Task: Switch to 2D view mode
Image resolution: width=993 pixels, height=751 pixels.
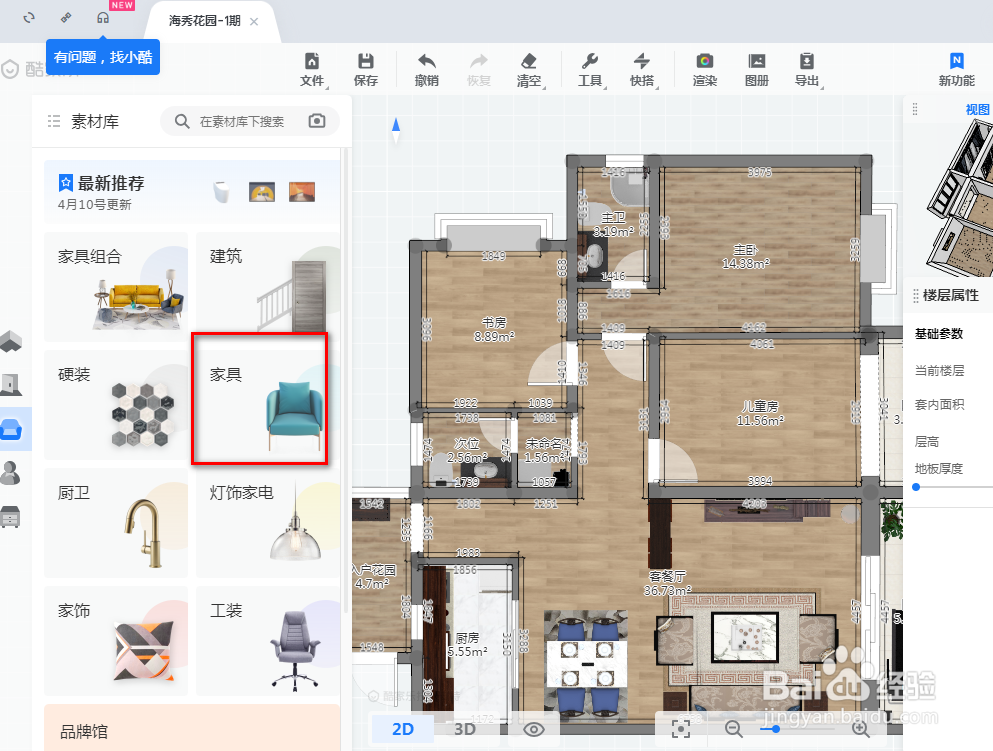Action: 403,729
